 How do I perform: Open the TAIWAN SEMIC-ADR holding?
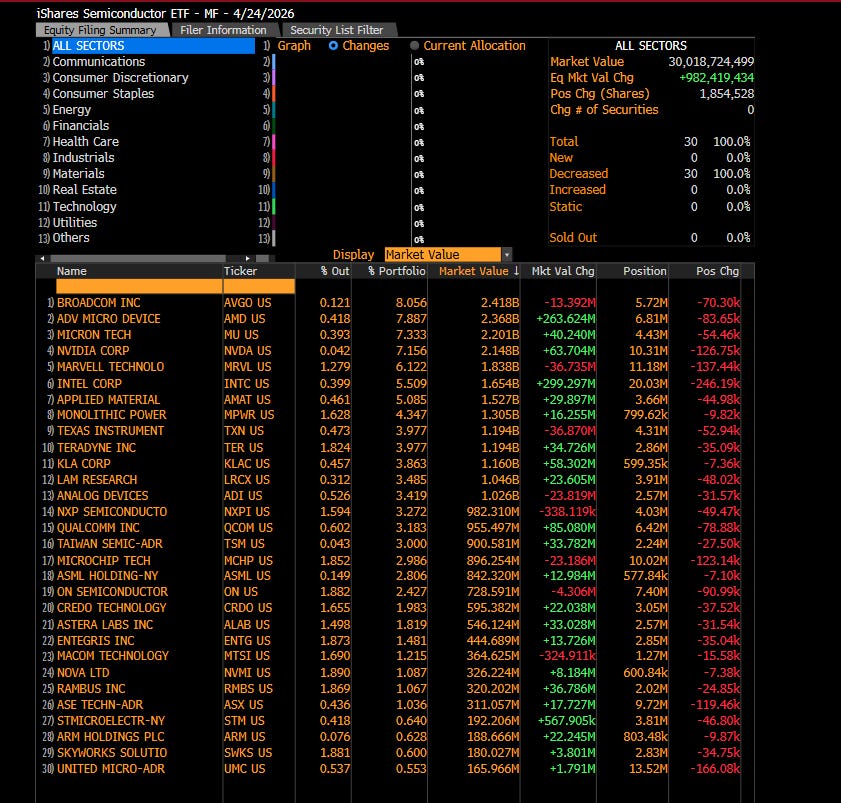tap(109, 544)
